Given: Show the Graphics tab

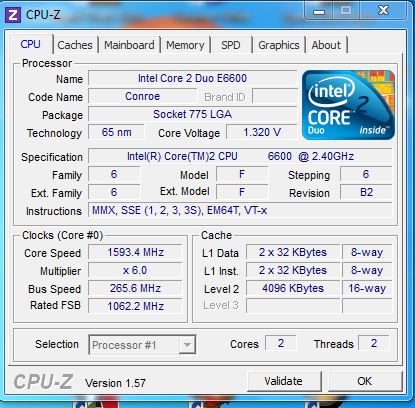Looking at the screenshot, I should click(279, 45).
